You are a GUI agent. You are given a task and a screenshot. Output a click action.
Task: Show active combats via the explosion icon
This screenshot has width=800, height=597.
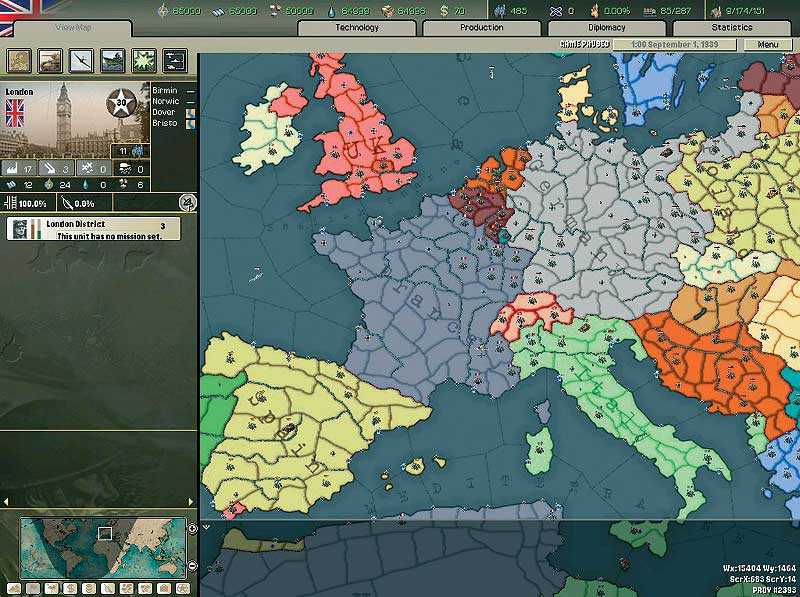(144, 61)
